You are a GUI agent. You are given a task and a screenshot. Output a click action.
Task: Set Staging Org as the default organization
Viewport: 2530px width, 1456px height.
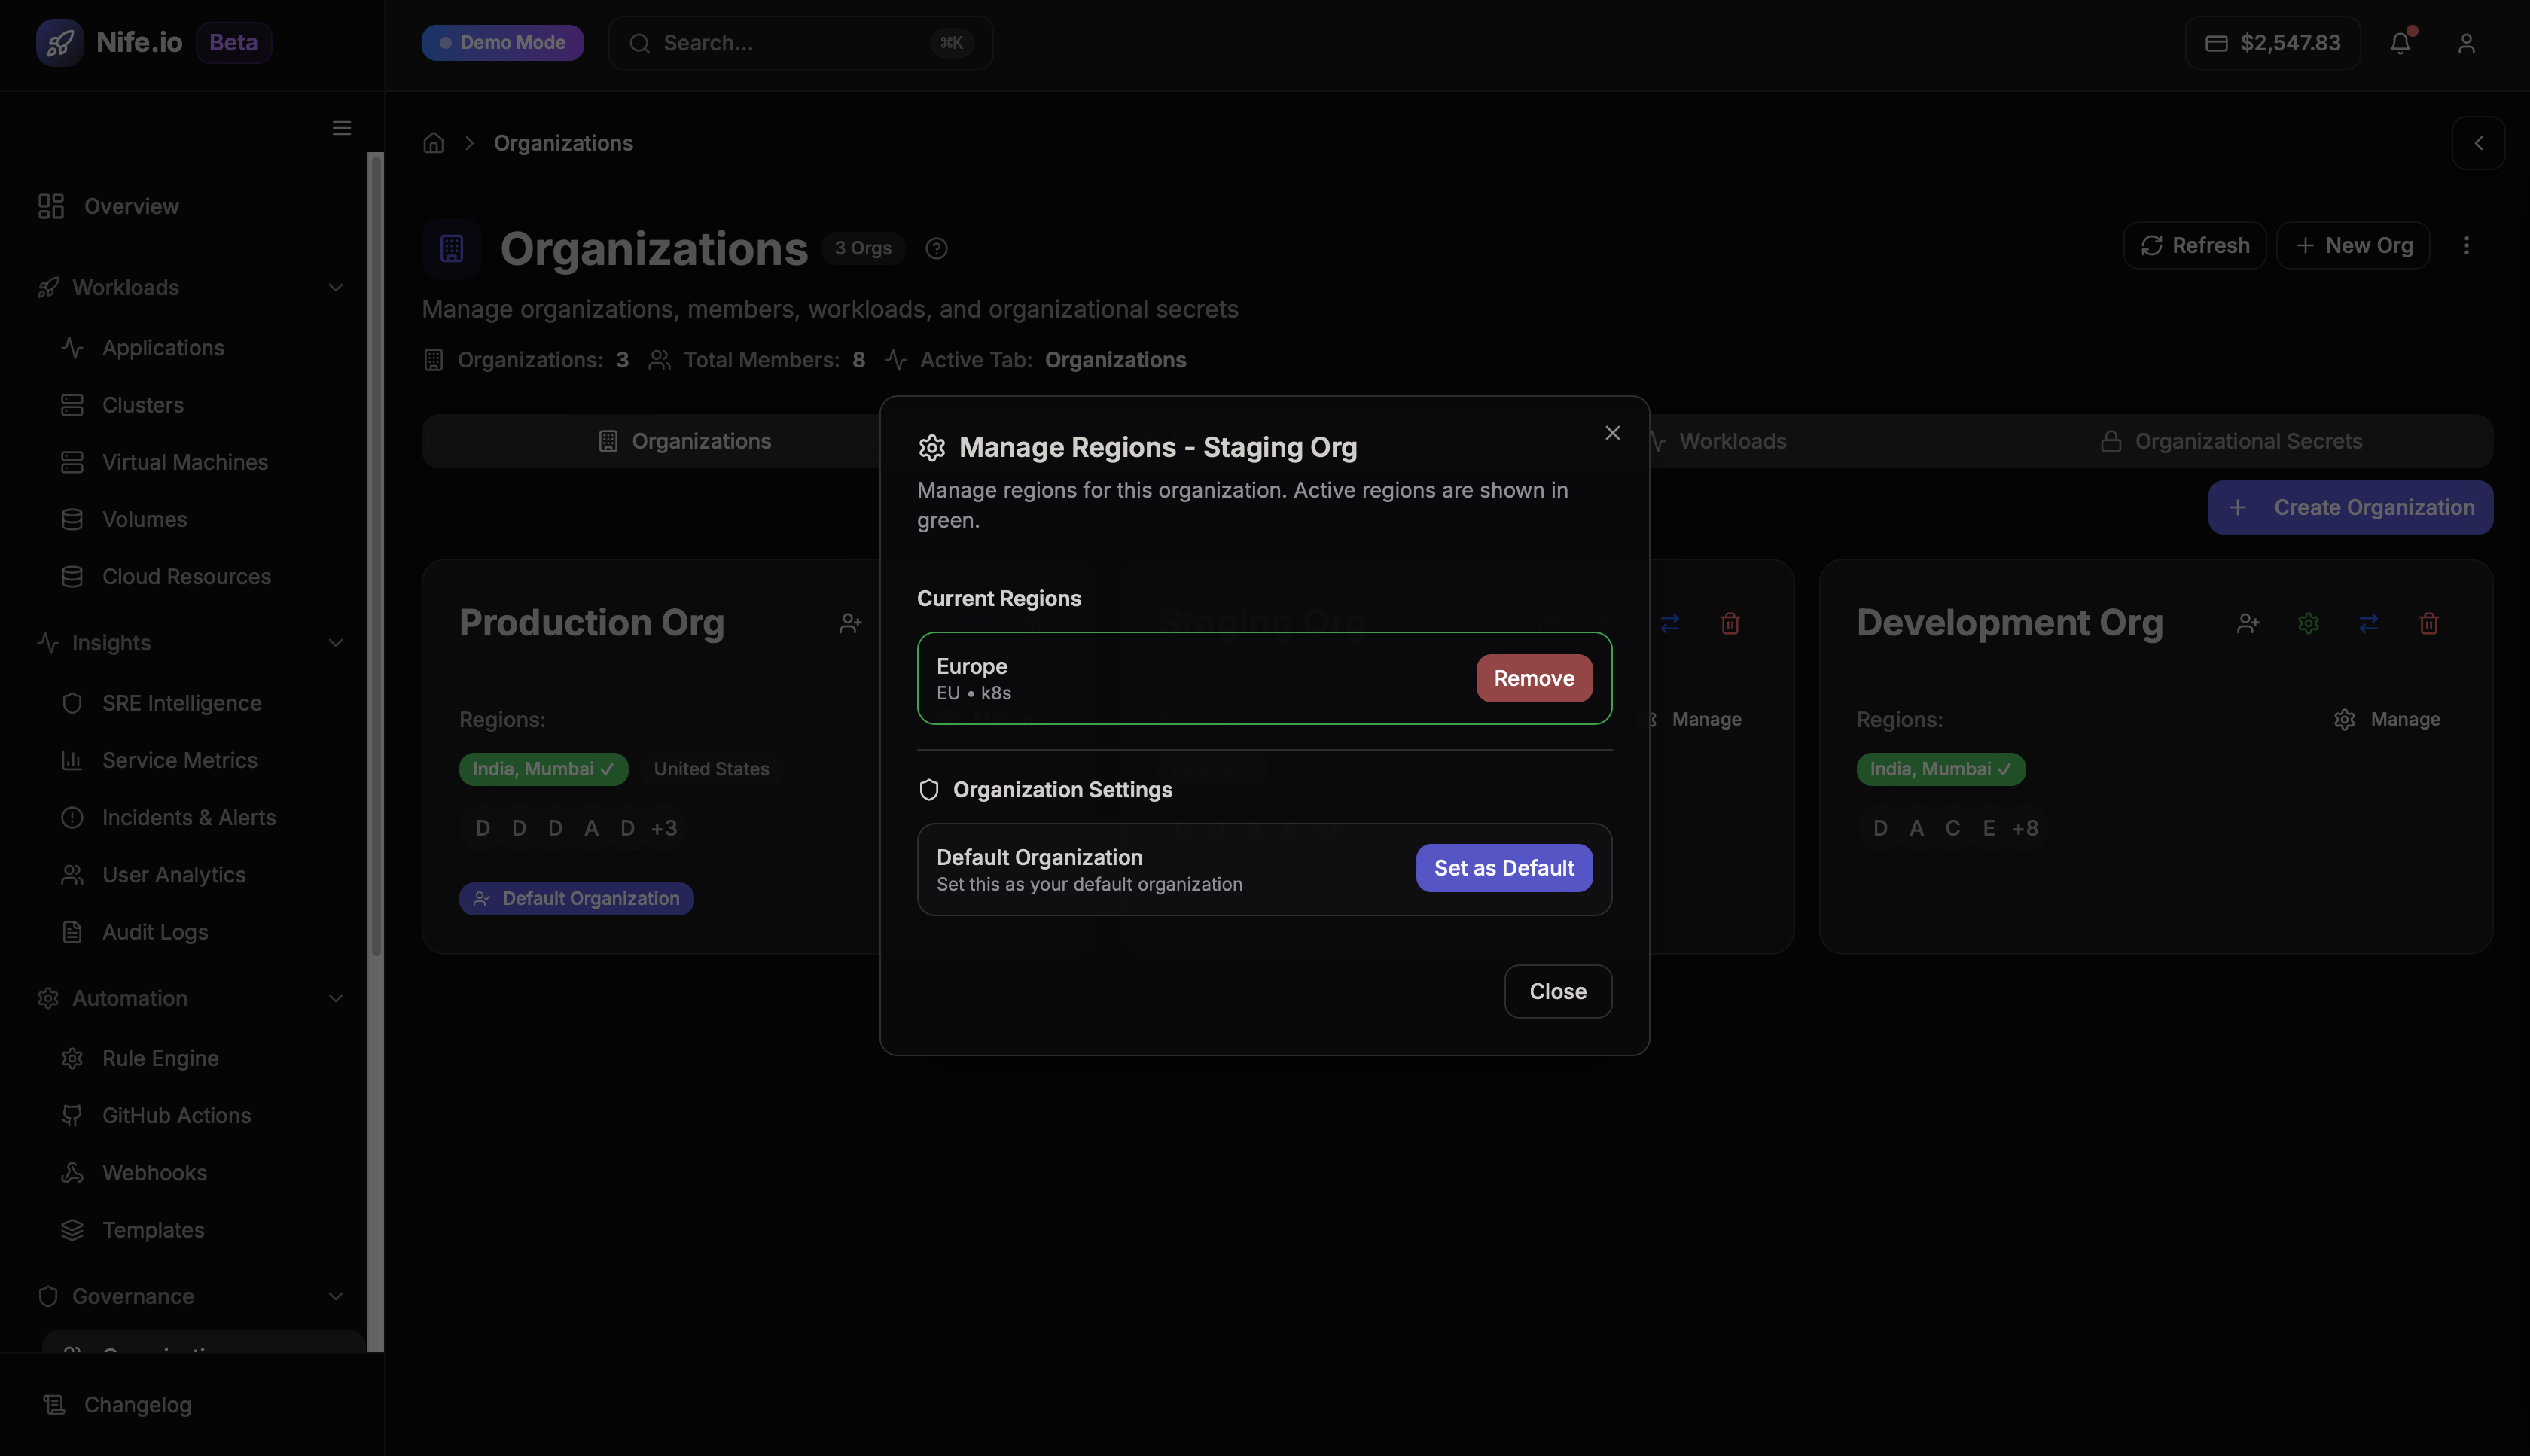point(1503,867)
